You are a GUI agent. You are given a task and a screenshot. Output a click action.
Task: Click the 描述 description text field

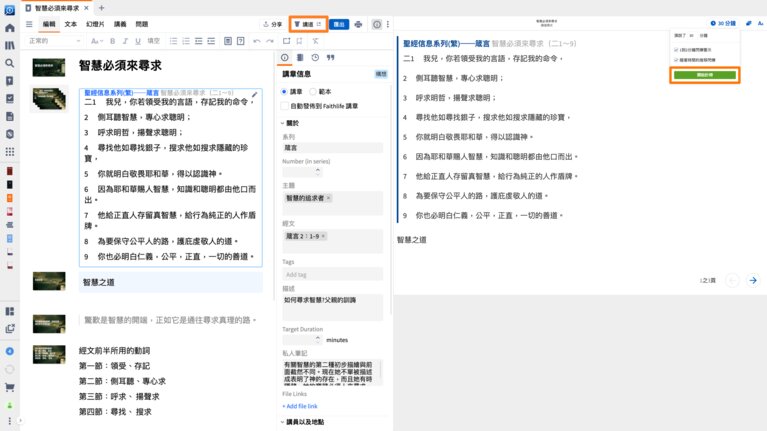(x=333, y=307)
